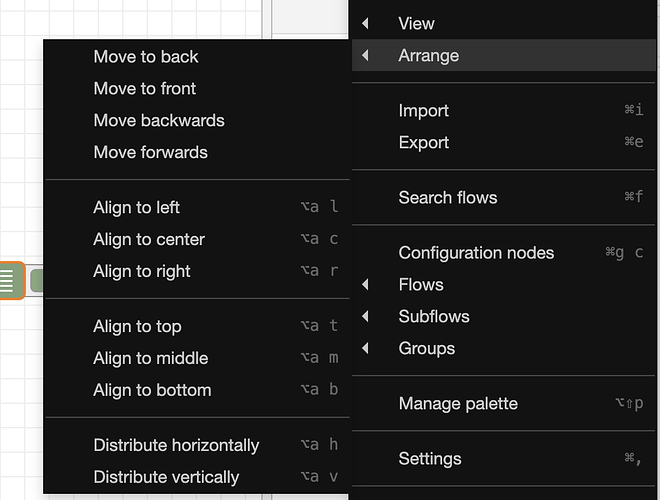The width and height of the screenshot is (660, 500).
Task: Expand the Subflows submenu arrow
Action: click(x=365, y=316)
